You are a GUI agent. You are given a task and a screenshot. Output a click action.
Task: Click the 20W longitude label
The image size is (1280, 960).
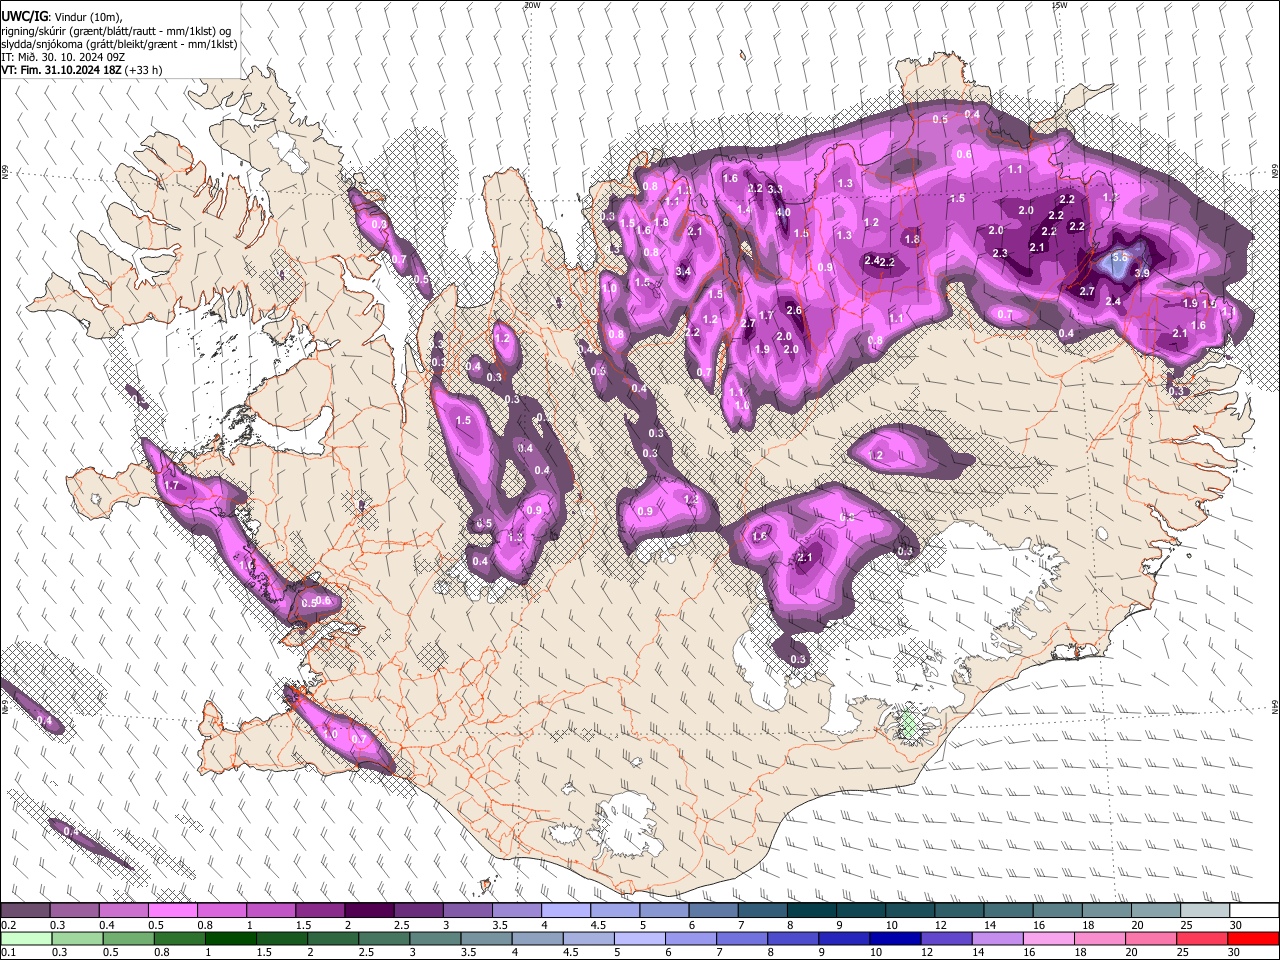(532, 5)
